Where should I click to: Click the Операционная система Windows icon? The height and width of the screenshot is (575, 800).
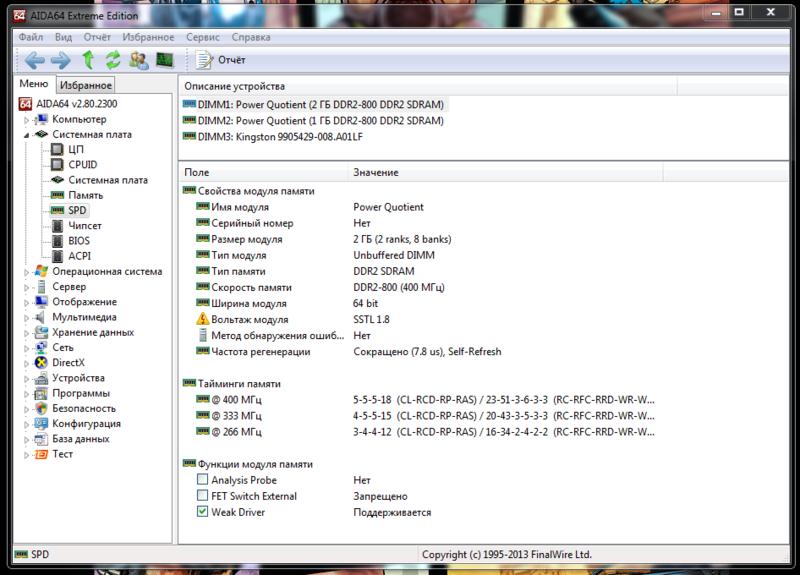pos(41,271)
